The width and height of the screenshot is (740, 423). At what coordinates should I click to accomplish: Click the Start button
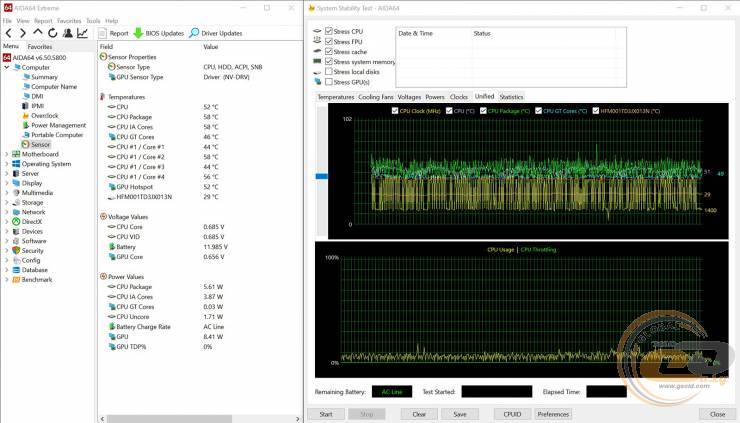tap(326, 414)
